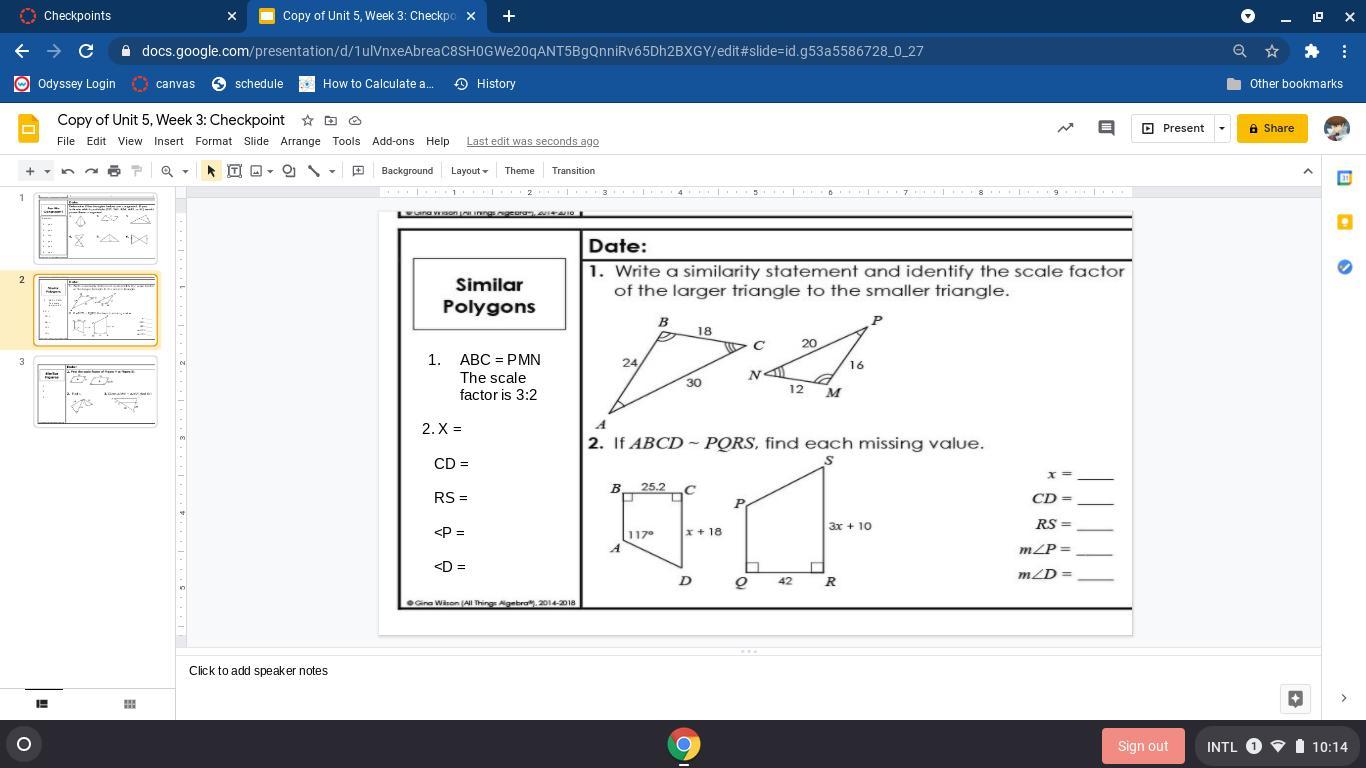1366x768 pixels.
Task: Switch to grid view
Action: (x=129, y=704)
